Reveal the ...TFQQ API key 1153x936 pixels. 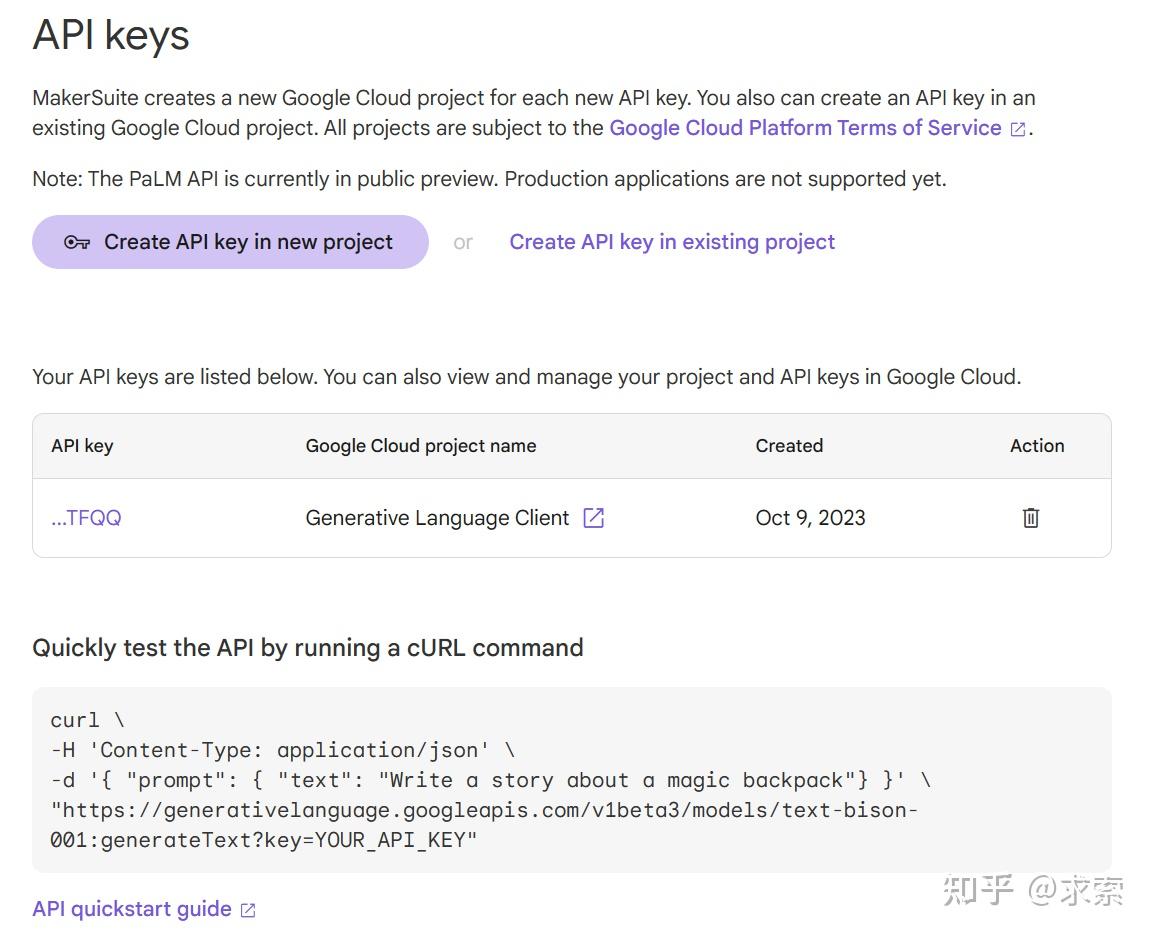86,518
